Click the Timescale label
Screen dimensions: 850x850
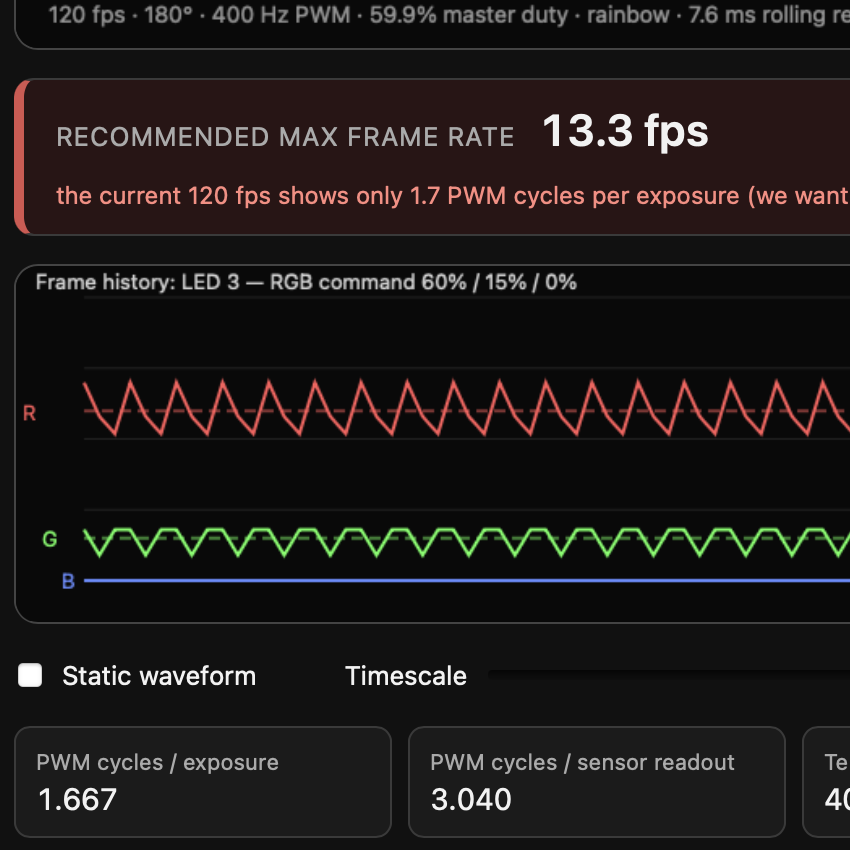pos(405,676)
